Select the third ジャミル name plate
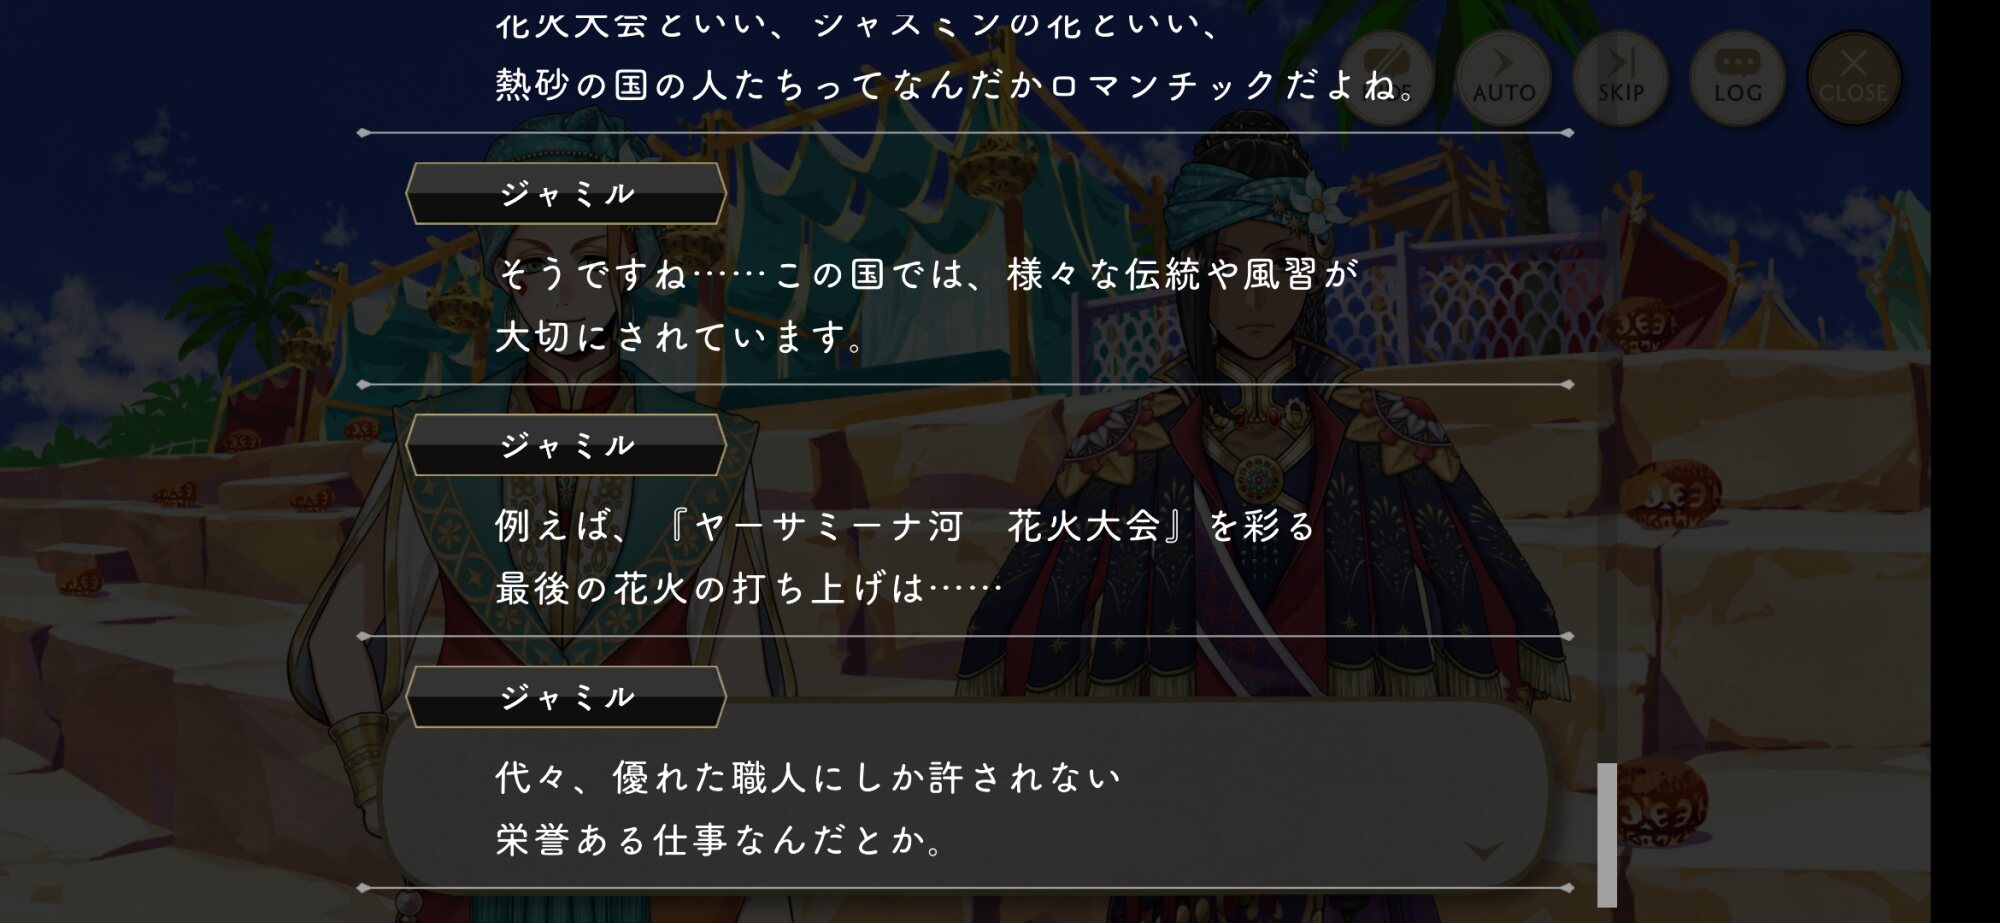The image size is (2000, 923). coord(566,697)
